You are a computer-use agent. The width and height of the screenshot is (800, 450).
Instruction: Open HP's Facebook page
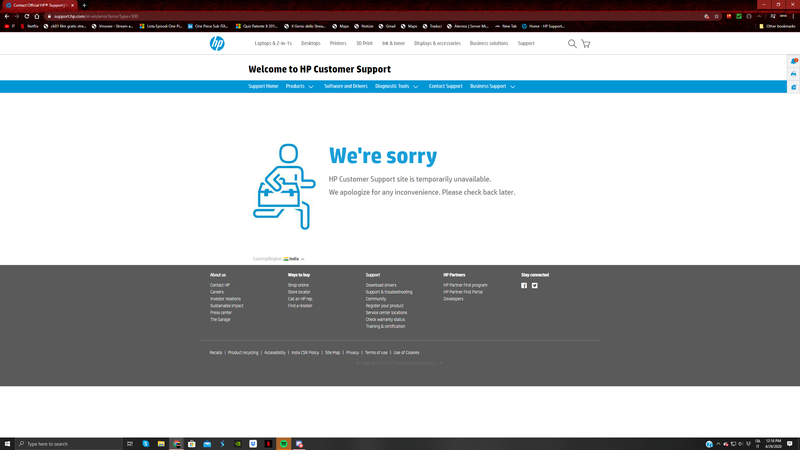point(524,286)
